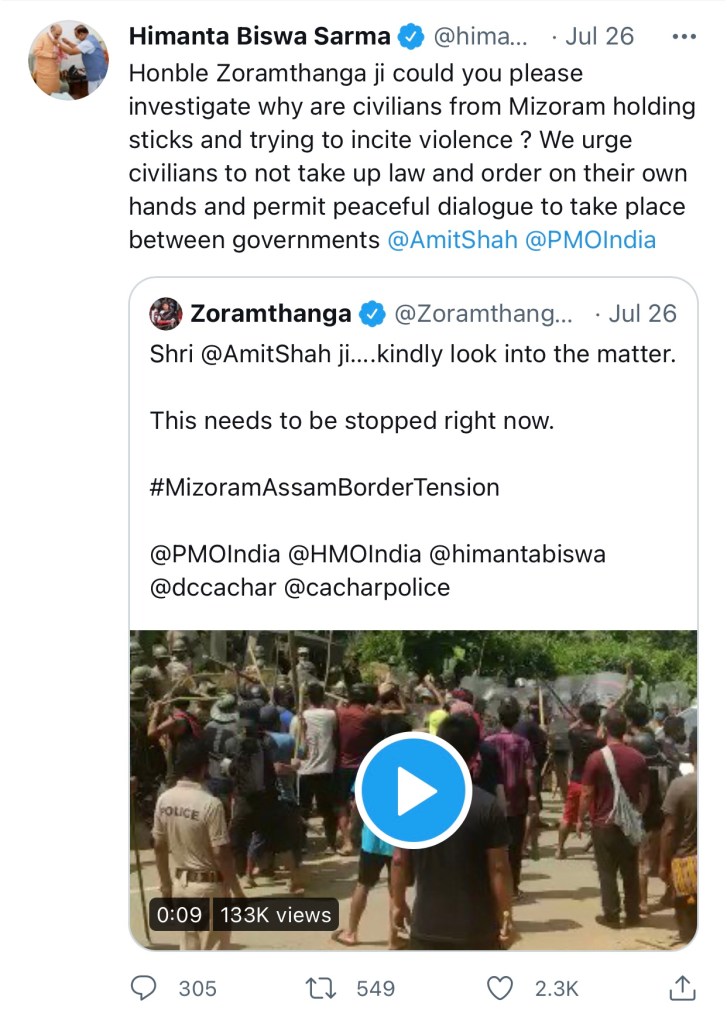Click Himanta's blue verified badge
Viewport: 727px width, 1024px height.
coord(409,36)
